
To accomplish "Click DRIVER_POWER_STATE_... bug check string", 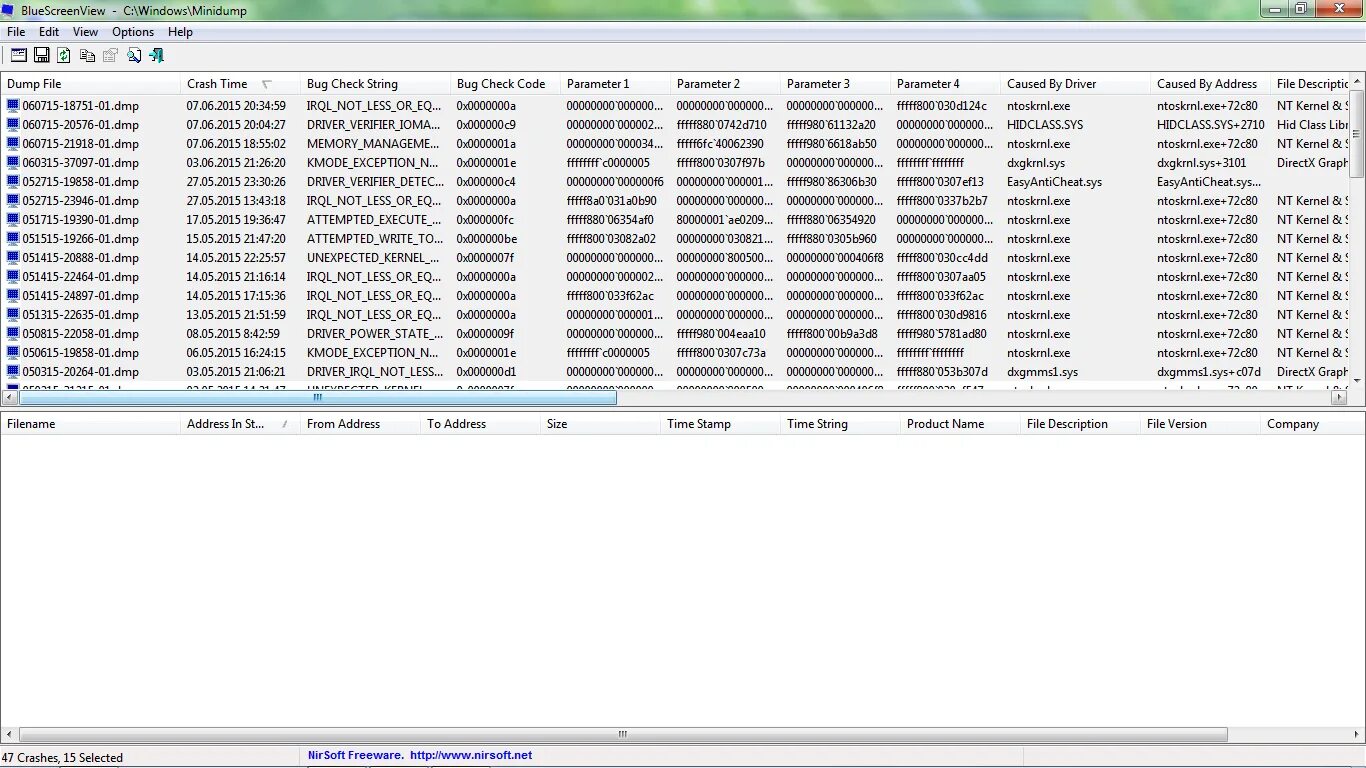I will click(375, 333).
